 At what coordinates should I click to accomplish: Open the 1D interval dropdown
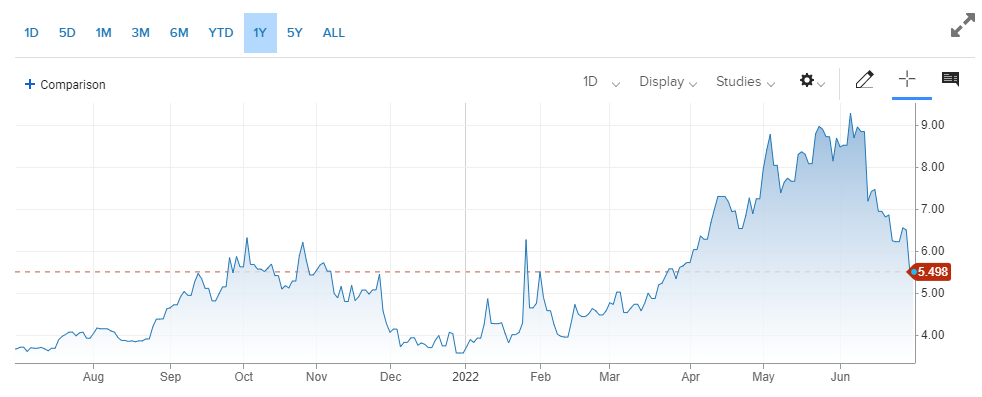(601, 81)
